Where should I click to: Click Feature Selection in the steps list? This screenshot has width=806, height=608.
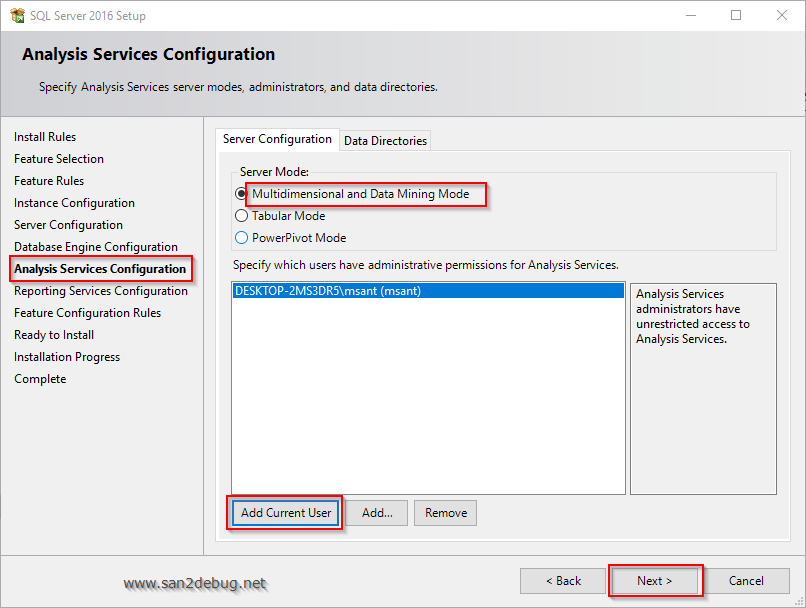(x=59, y=159)
